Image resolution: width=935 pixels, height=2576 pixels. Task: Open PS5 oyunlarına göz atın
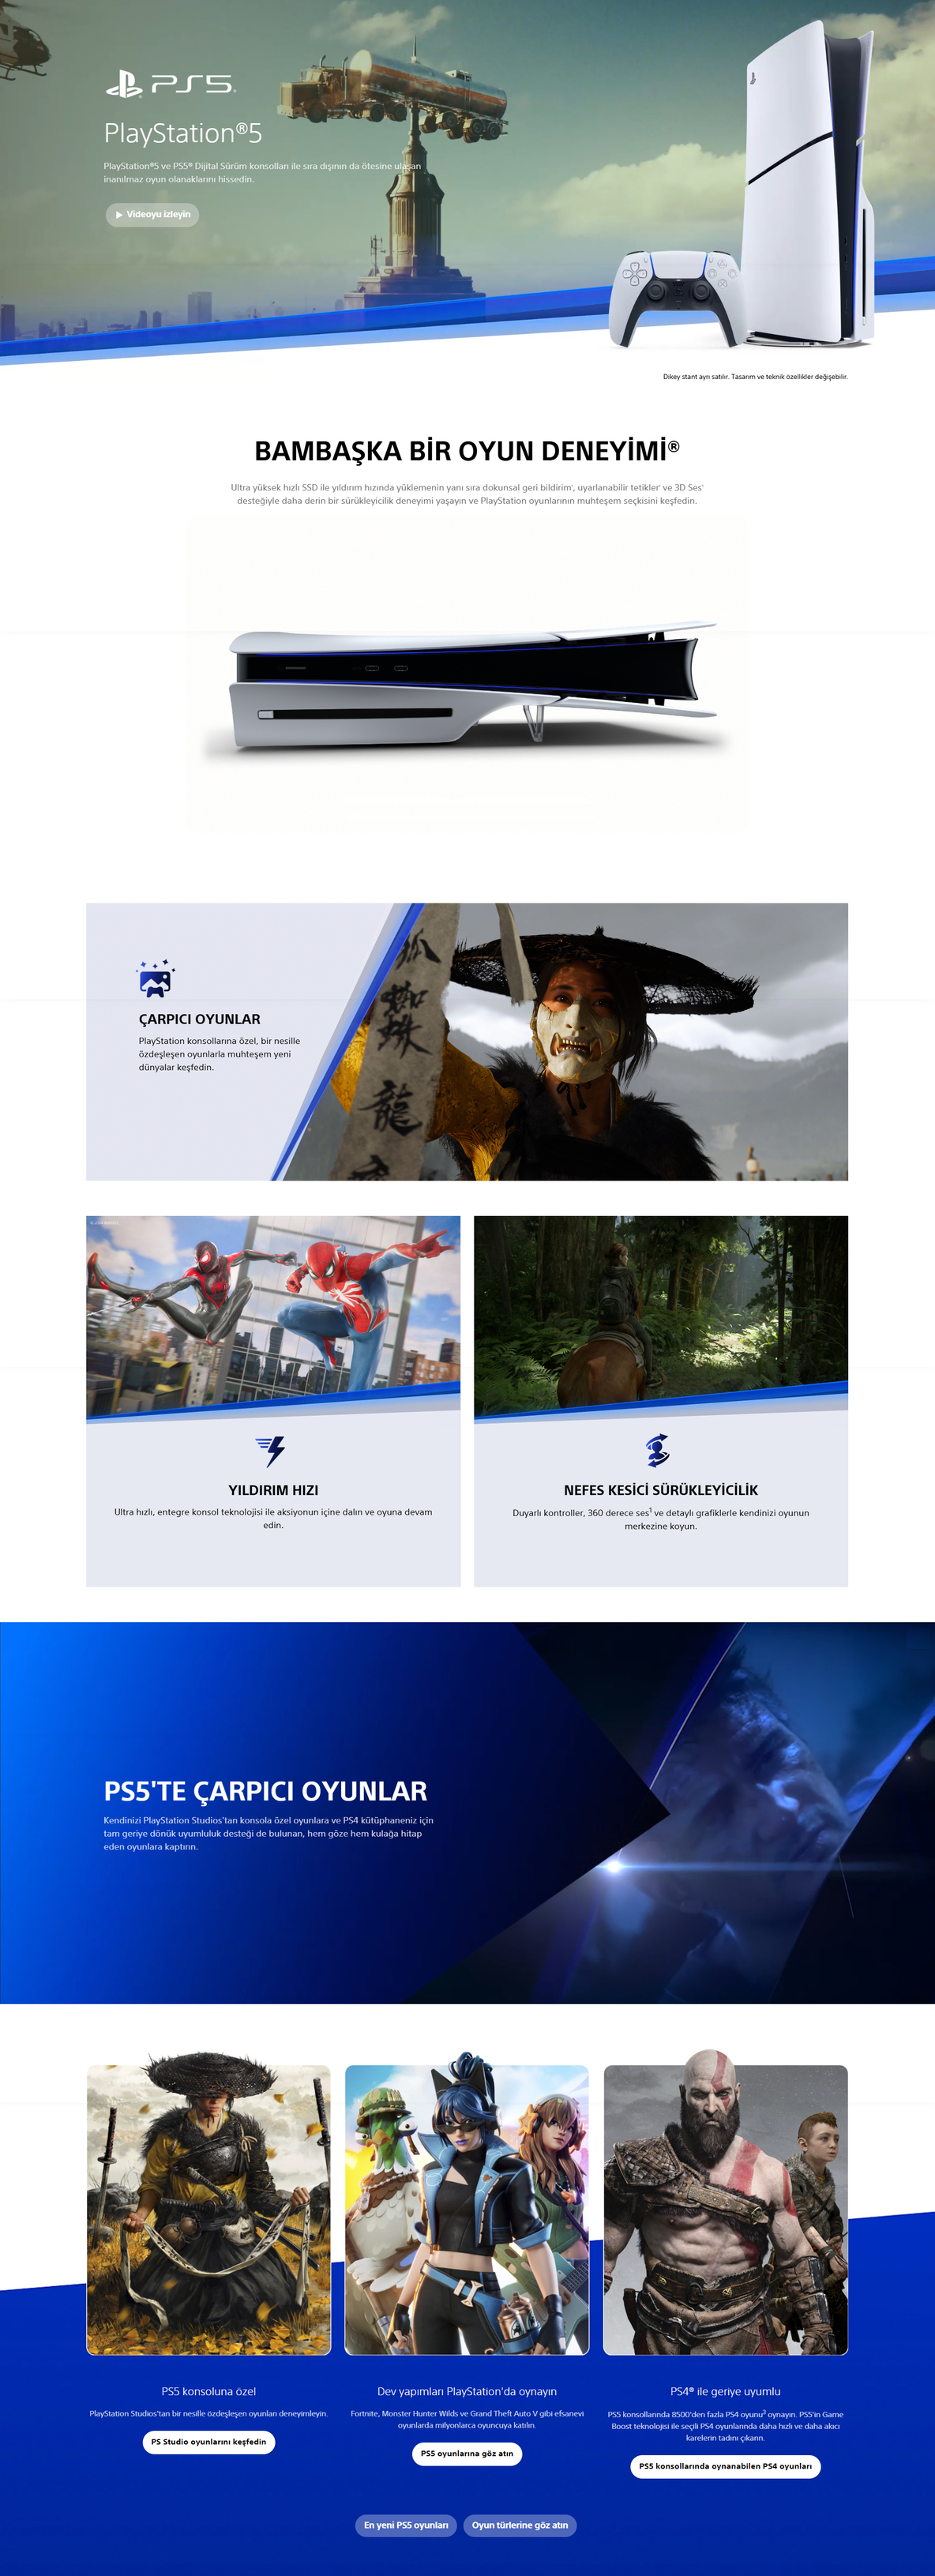click(467, 2453)
